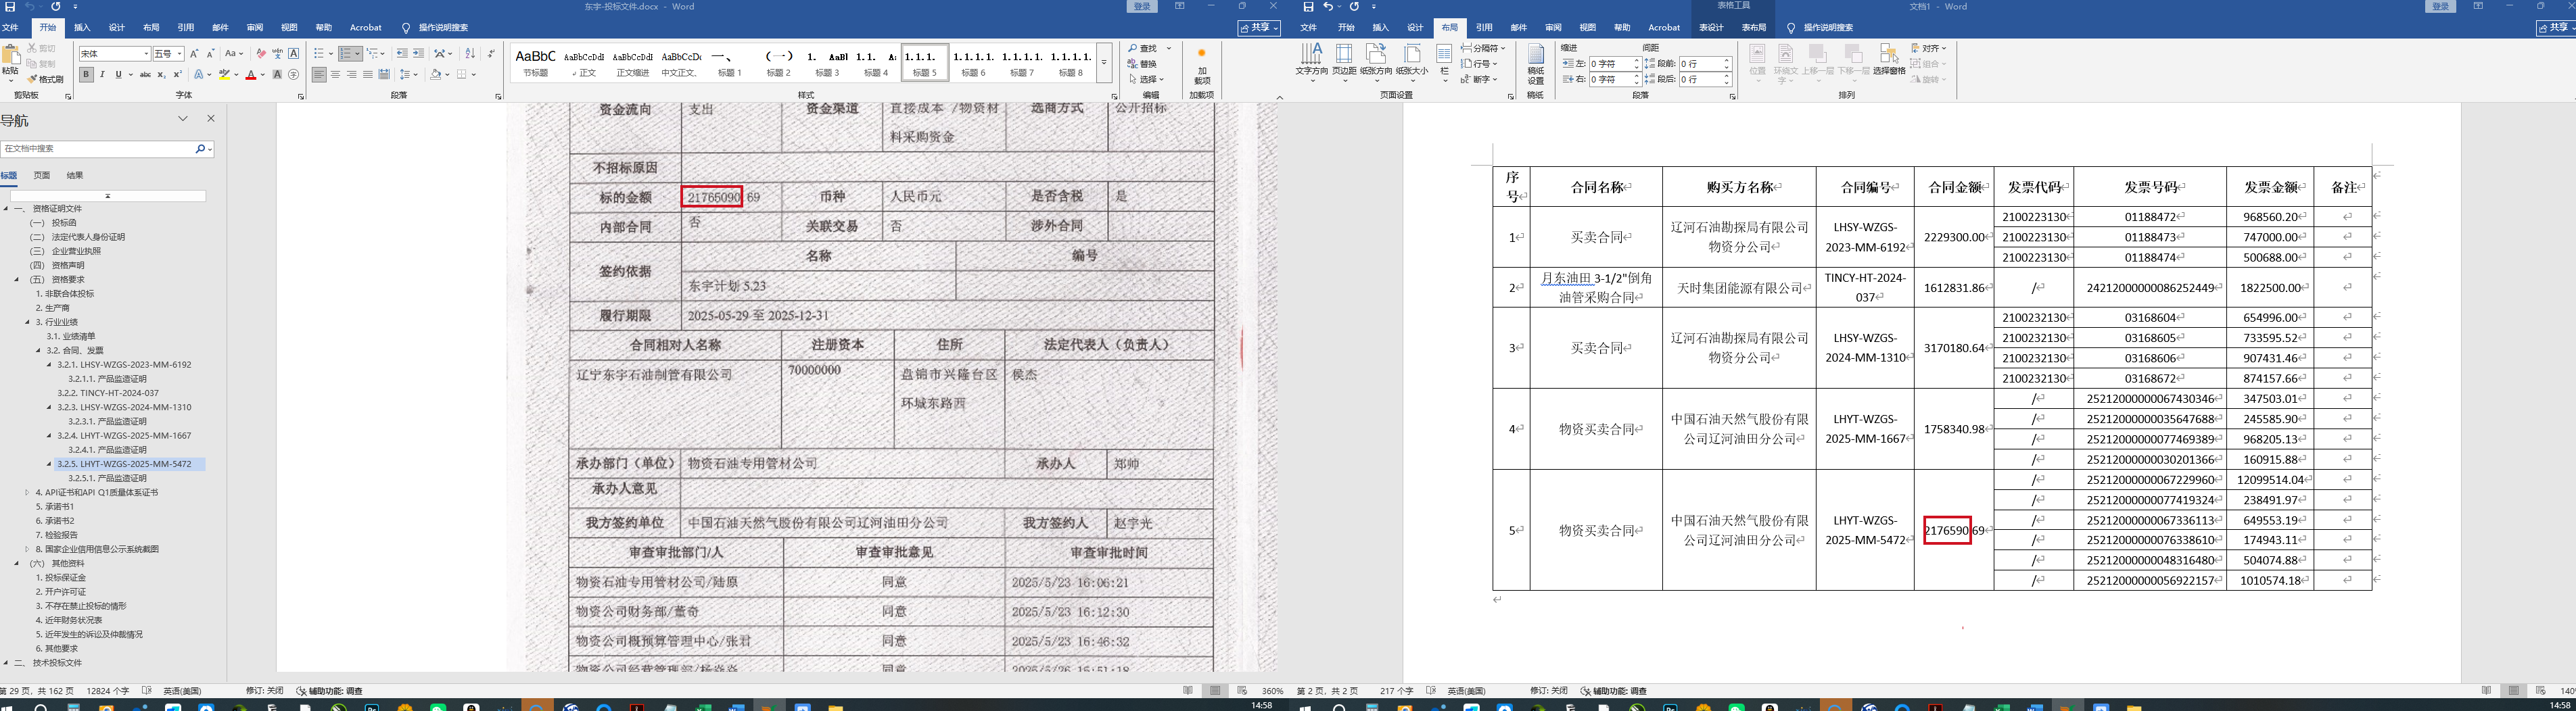Select 3.2.2. TINCY-HT-2024-037 in navigation
Screen dimensions: 2576x711
[107, 394]
